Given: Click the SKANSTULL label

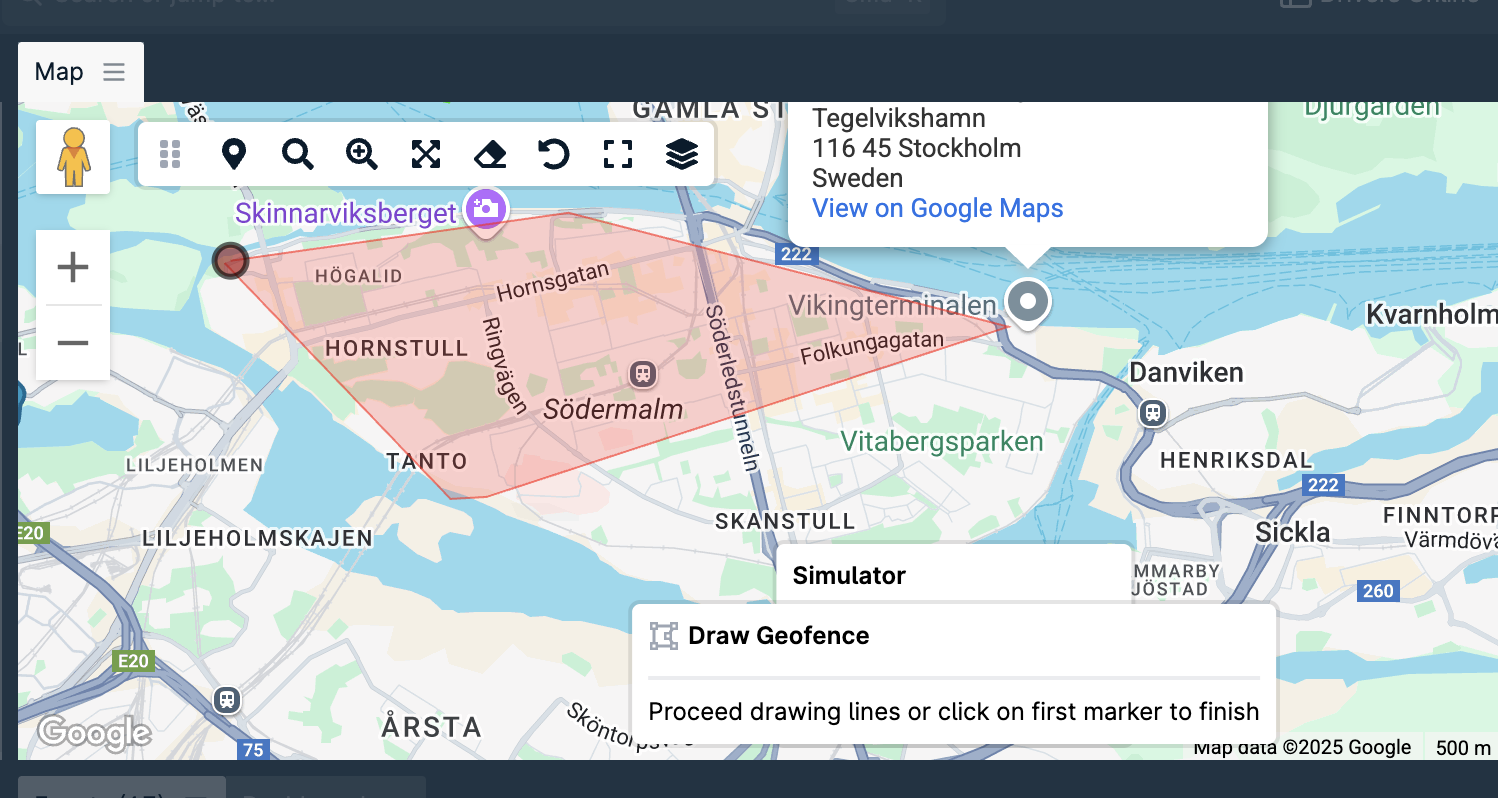Looking at the screenshot, I should pos(785,521).
